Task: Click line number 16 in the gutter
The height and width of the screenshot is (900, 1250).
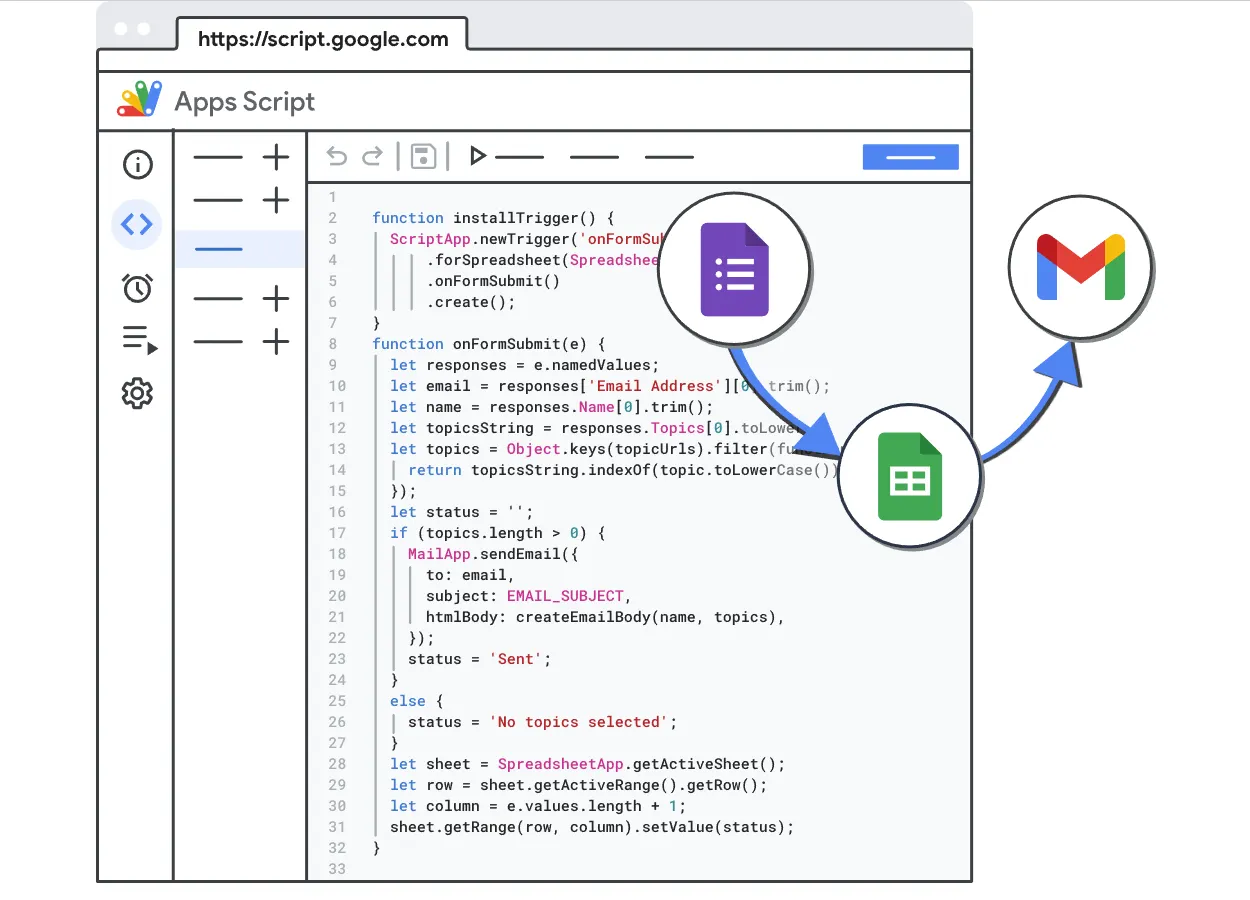Action: coord(337,512)
